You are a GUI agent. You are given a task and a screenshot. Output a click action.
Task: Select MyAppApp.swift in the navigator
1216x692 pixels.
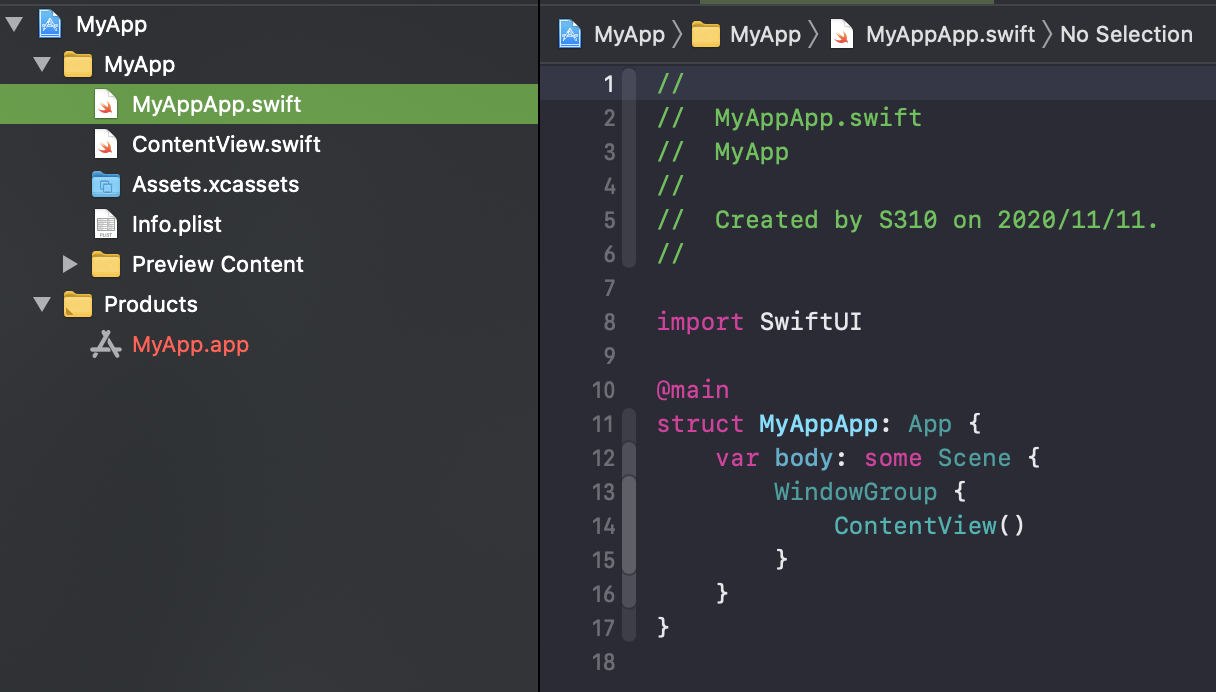click(x=269, y=104)
